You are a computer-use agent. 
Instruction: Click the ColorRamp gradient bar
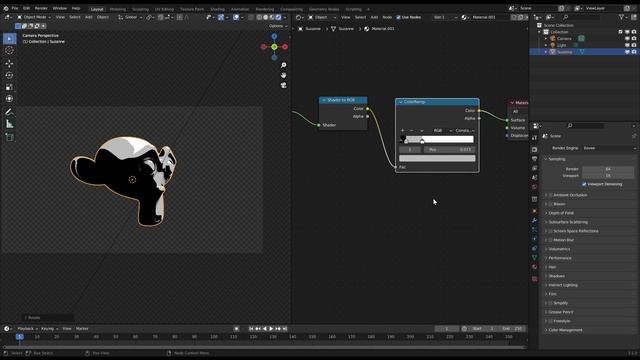tap(437, 139)
